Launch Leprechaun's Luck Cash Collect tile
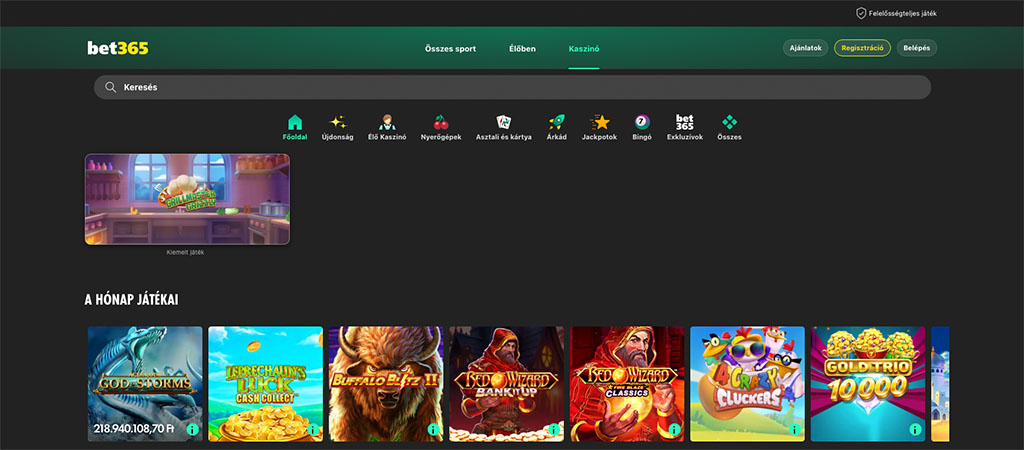 (x=265, y=383)
